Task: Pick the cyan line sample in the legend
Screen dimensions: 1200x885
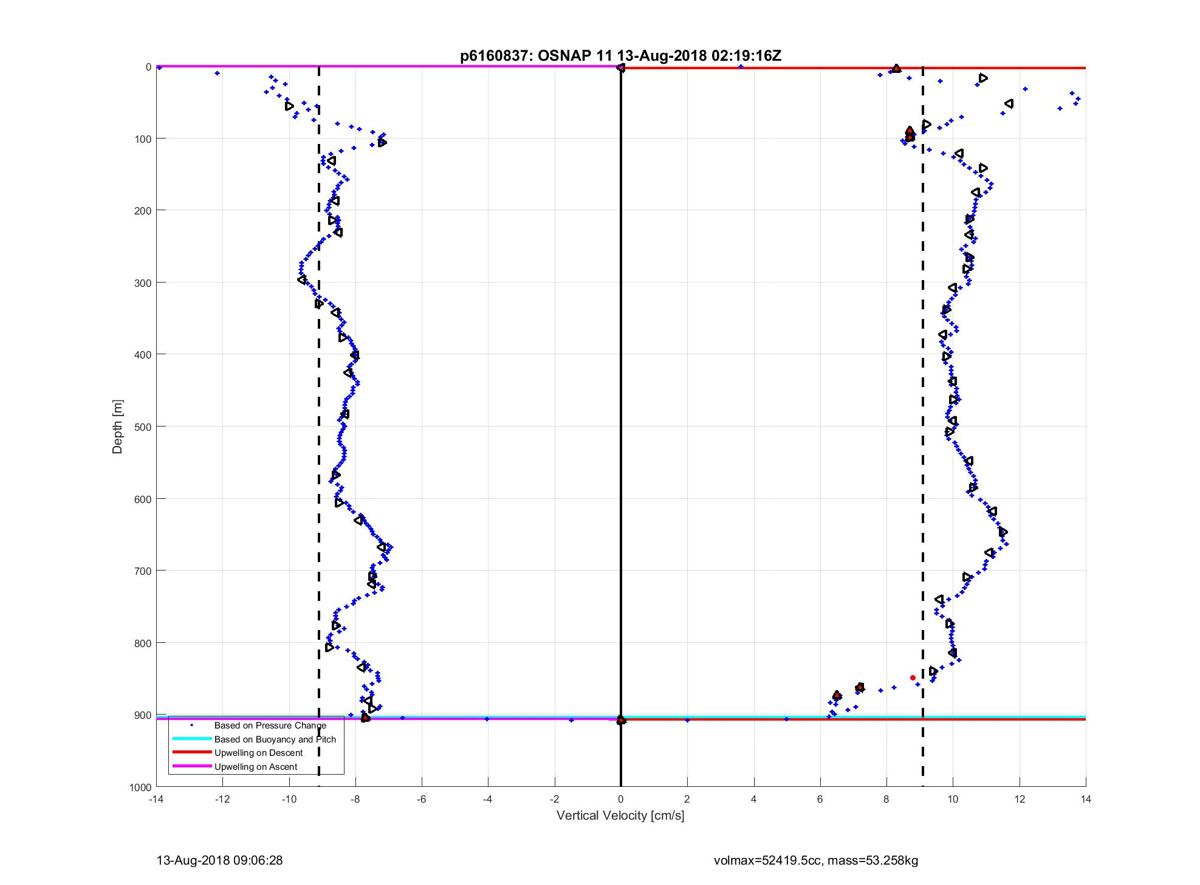Action: point(191,739)
